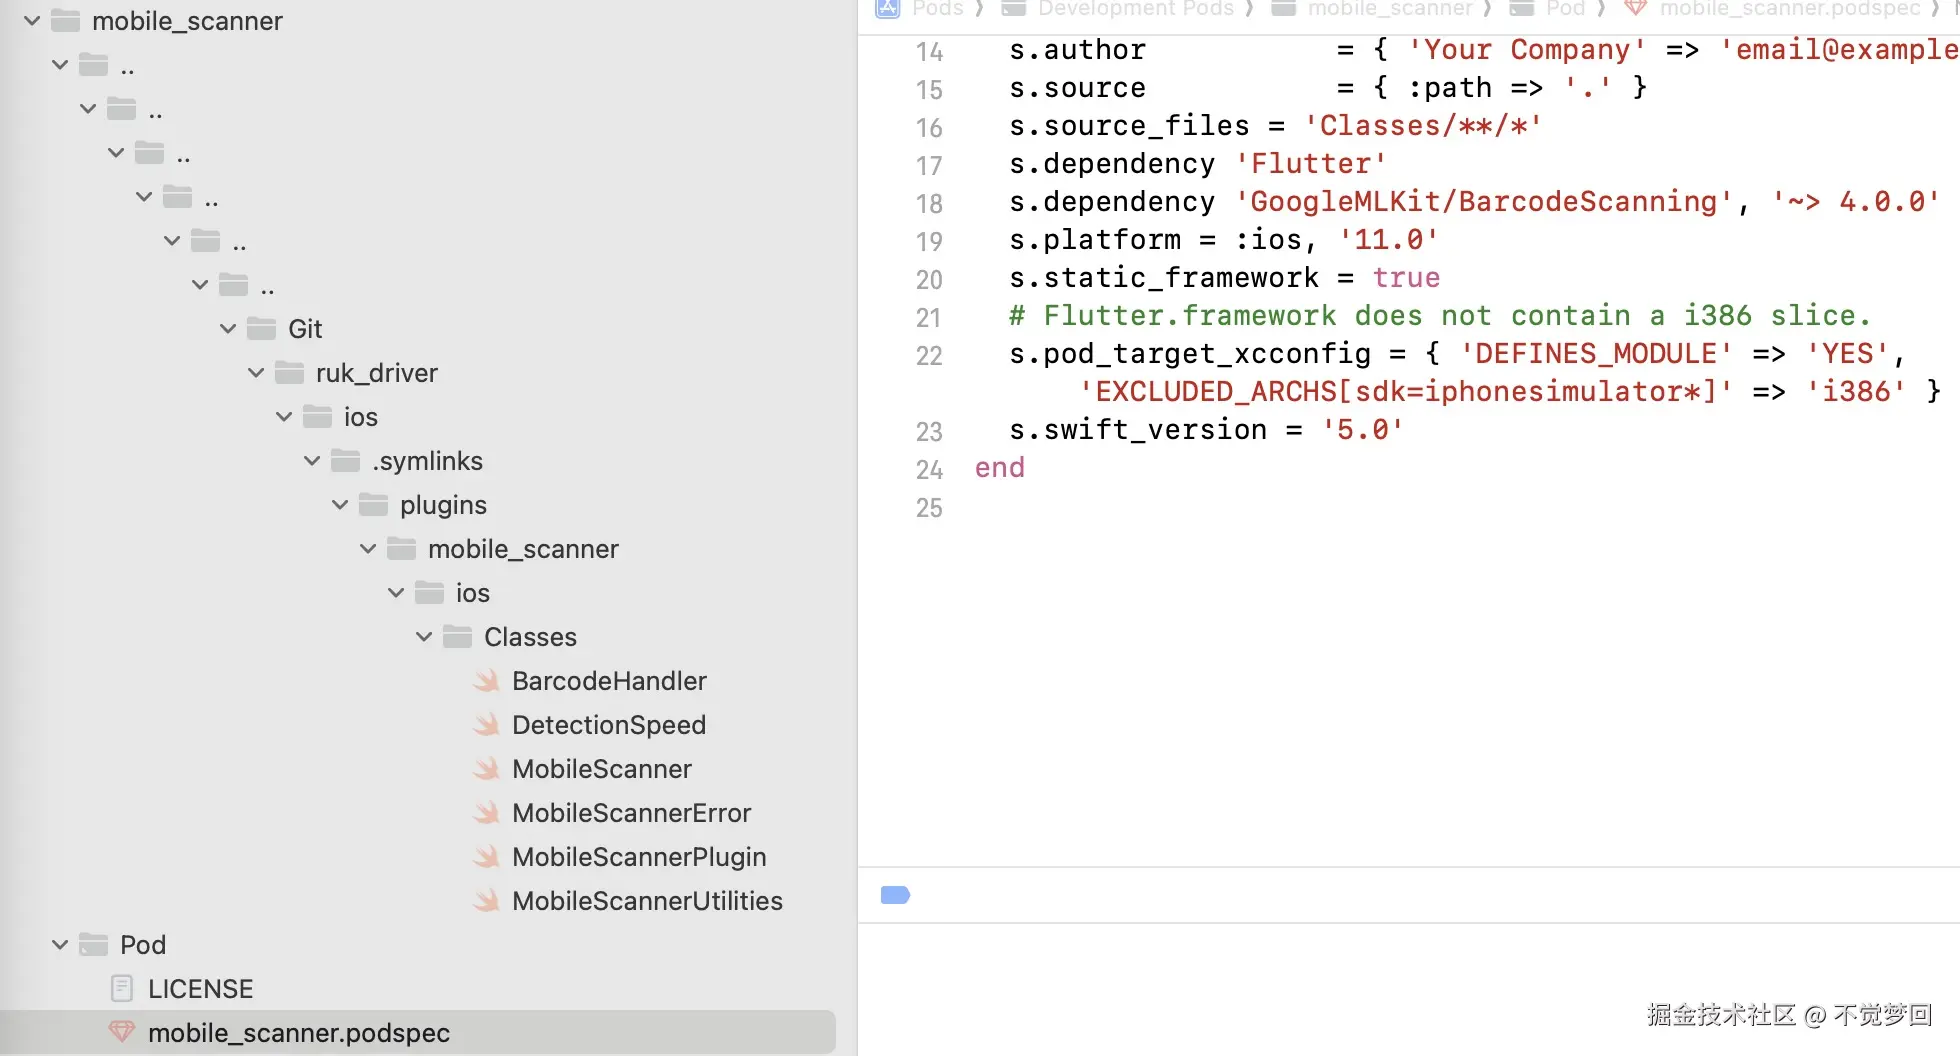Screen dimensions: 1960x1056
Task: Click the s.swift_version text
Action: (1138, 430)
